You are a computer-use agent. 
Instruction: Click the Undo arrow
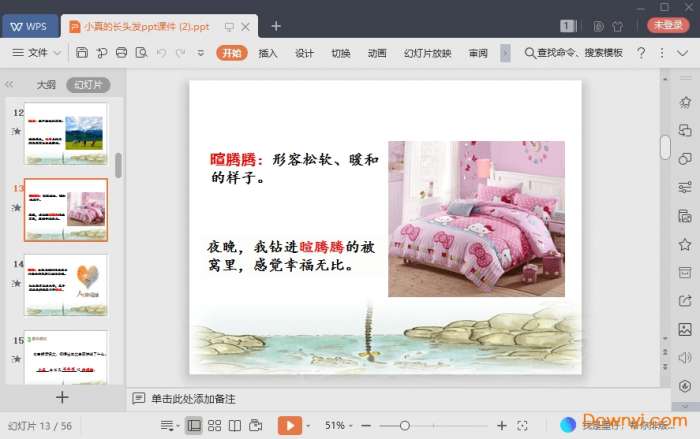pyautogui.click(x=162, y=53)
